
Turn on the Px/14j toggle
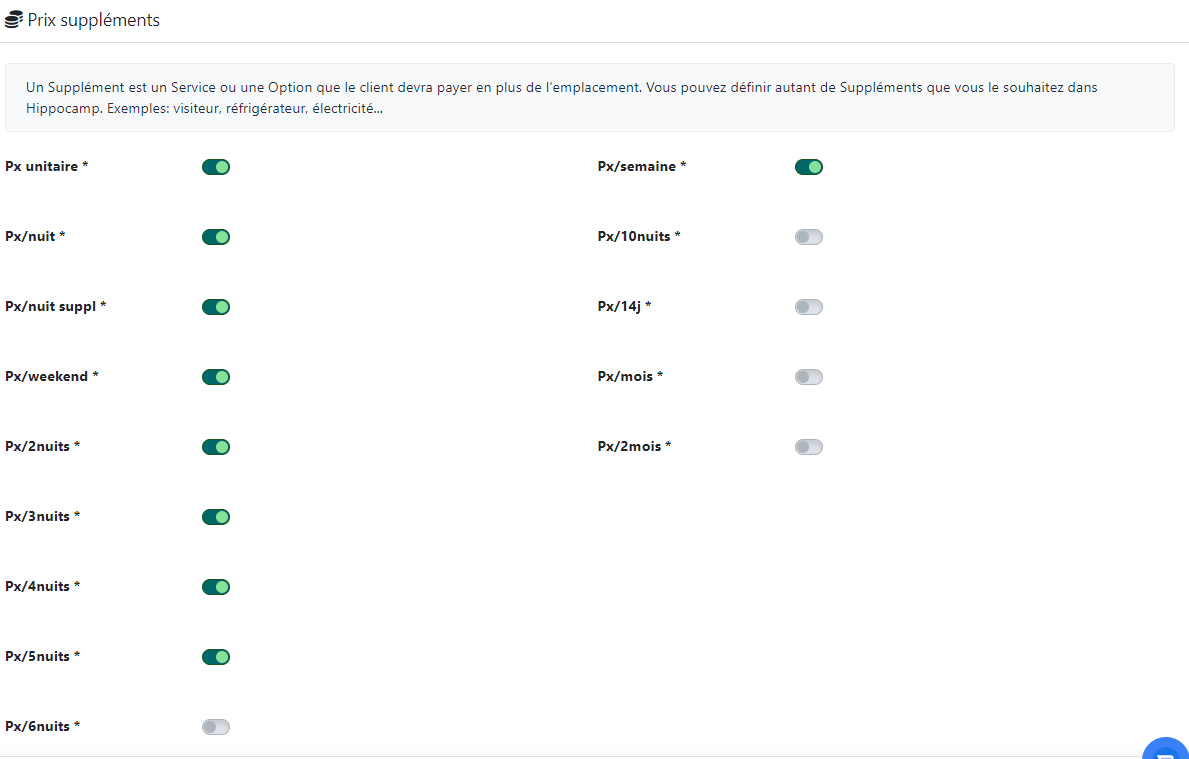pos(809,307)
